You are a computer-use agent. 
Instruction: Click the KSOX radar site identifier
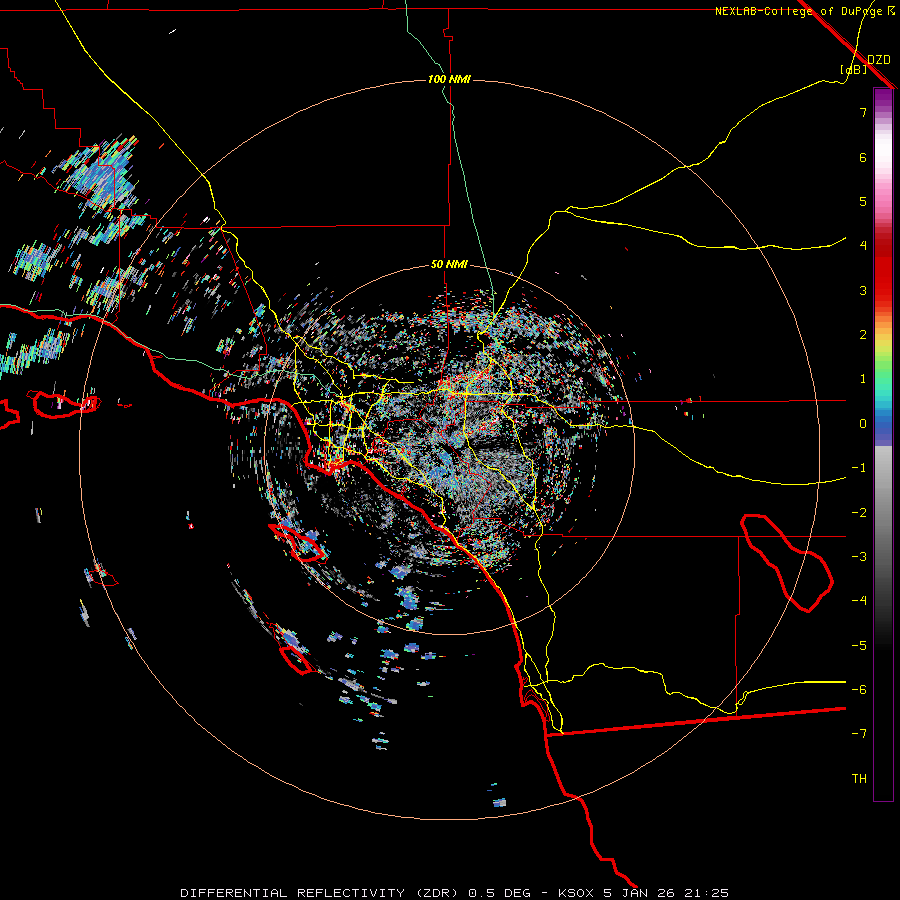576,893
